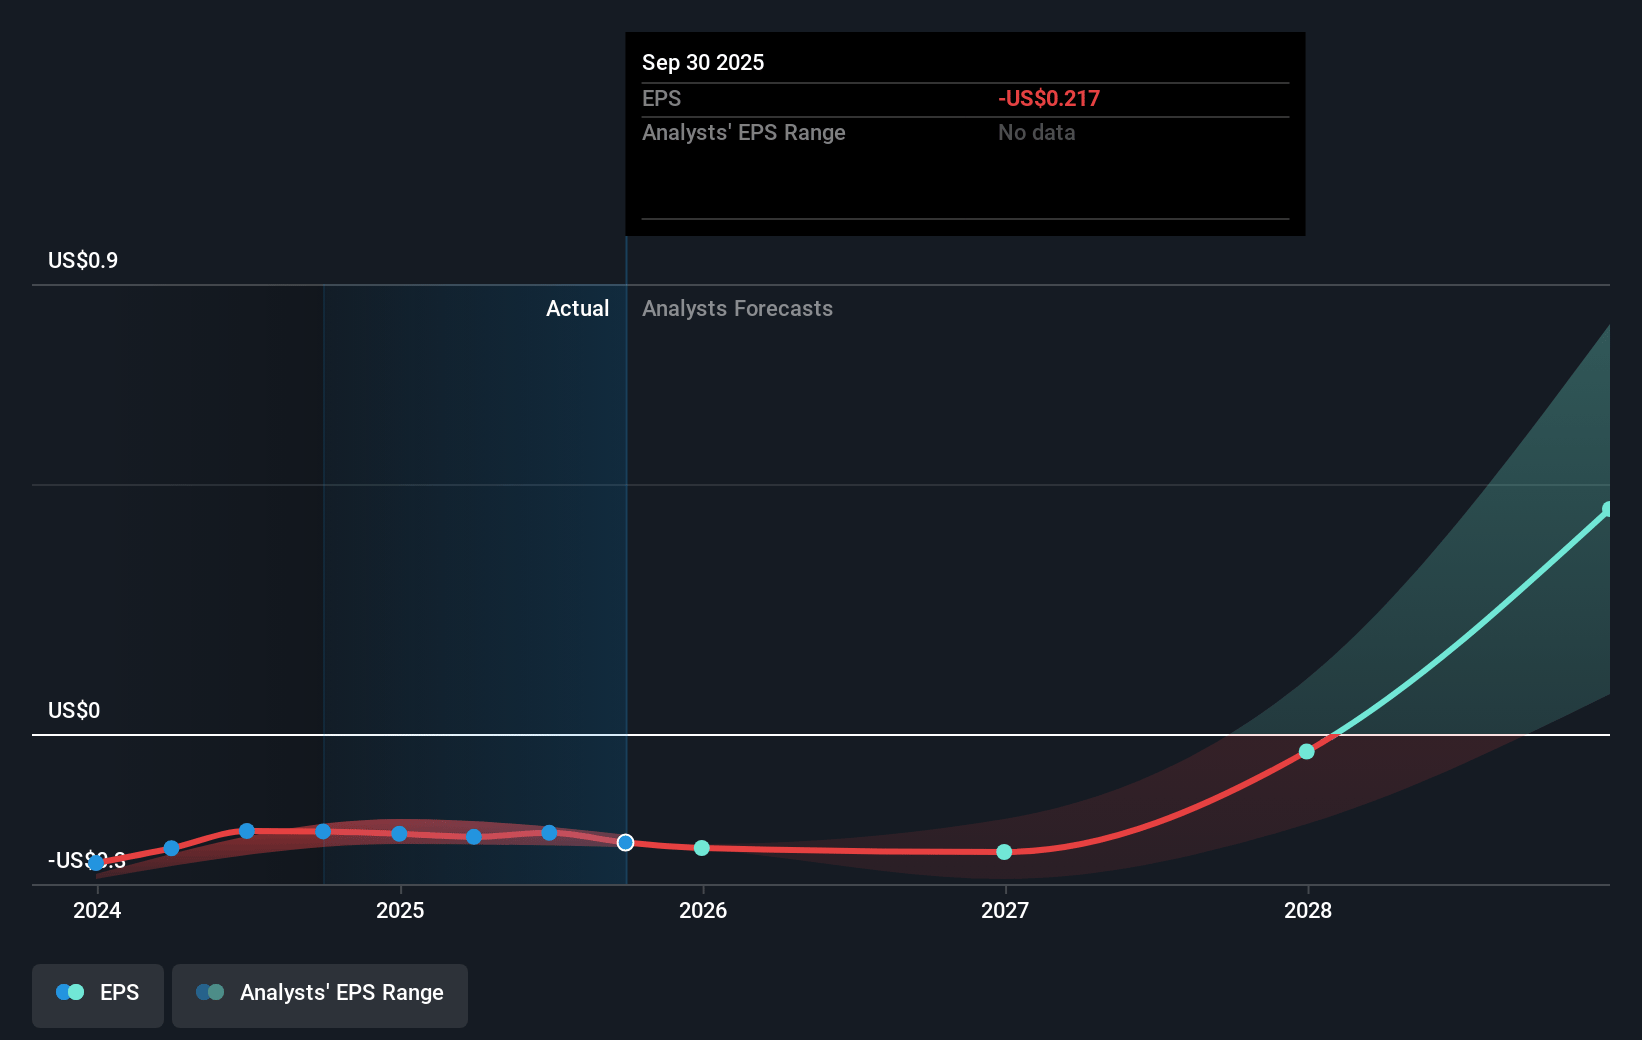
Task: Click the 2027 x-axis year label
Action: [x=1004, y=911]
